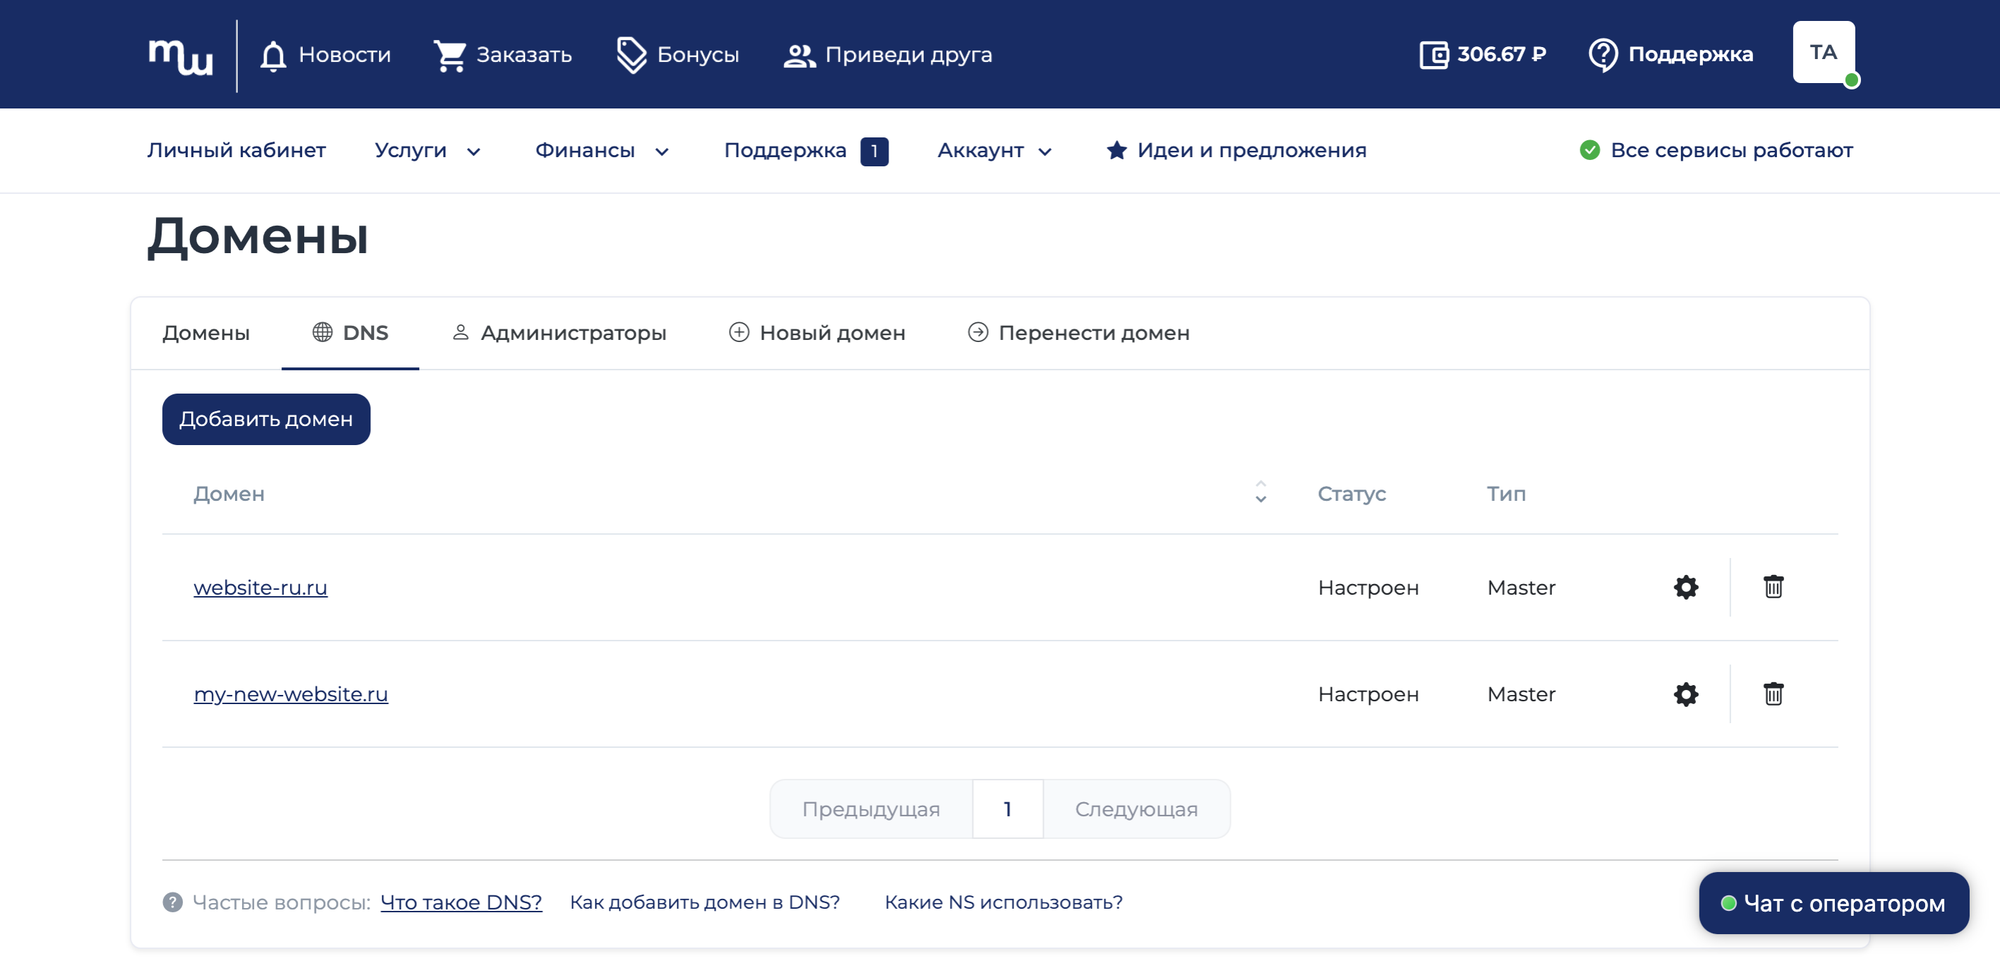
Task: Click Все сервисы работают status text
Action: pos(1732,151)
